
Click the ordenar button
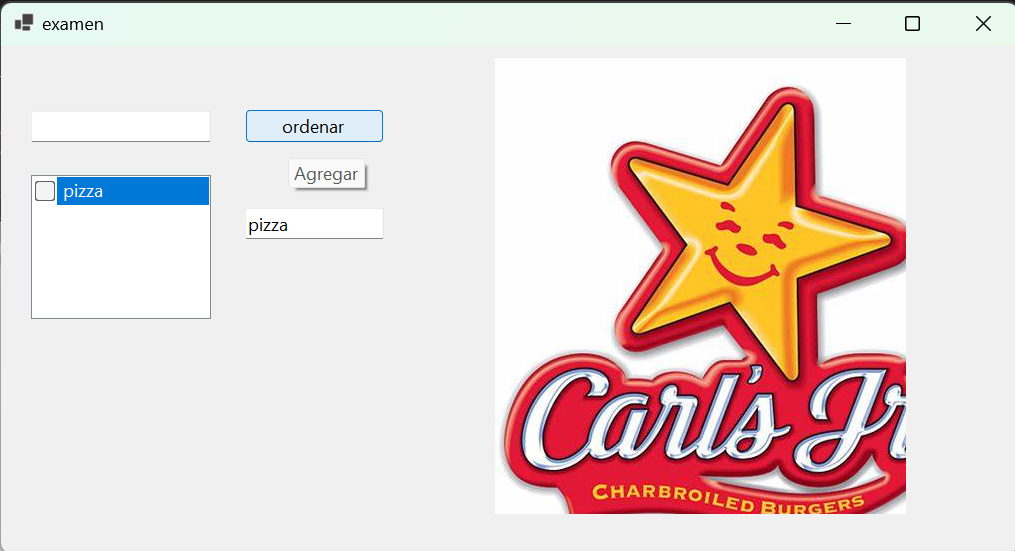(314, 126)
